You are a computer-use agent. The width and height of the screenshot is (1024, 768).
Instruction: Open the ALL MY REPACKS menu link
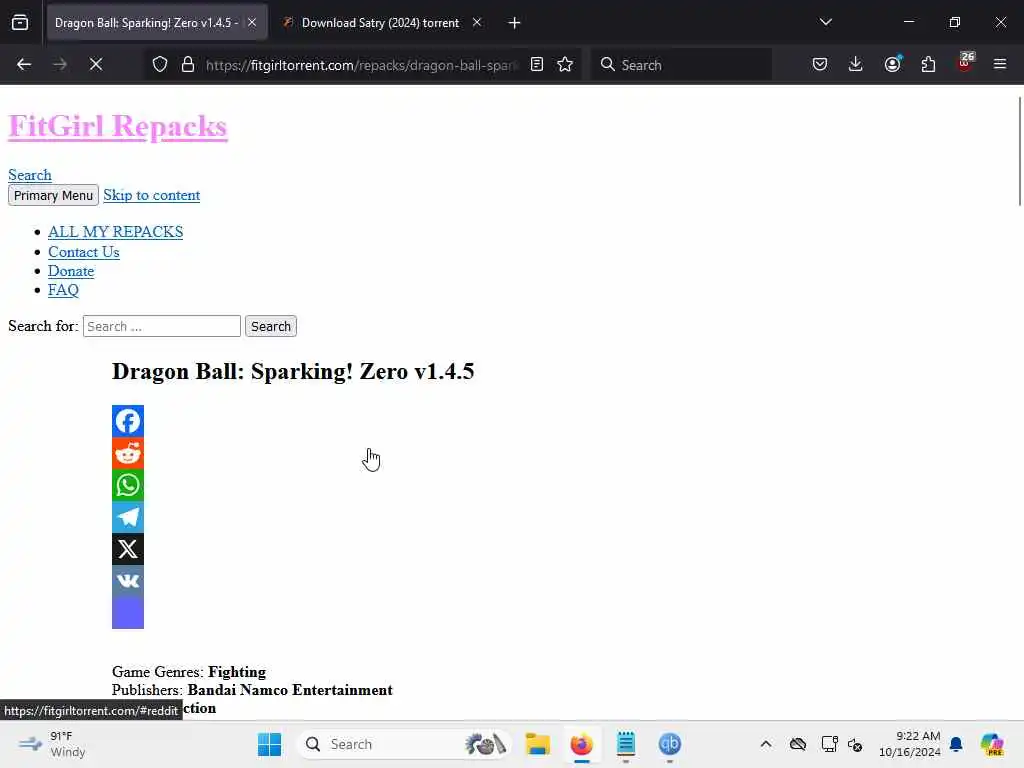tap(116, 232)
